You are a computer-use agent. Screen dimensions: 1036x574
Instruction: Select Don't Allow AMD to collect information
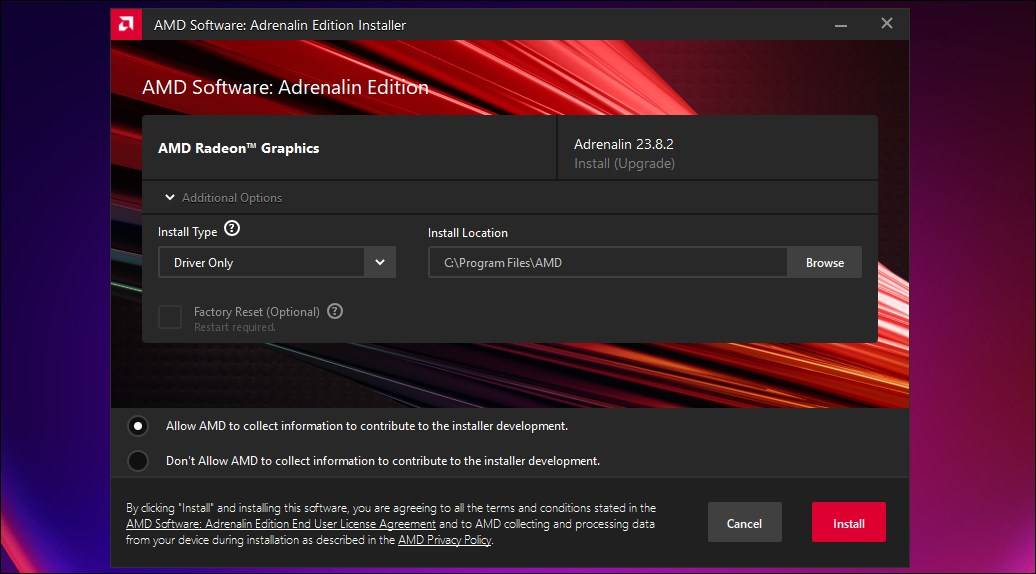137,460
